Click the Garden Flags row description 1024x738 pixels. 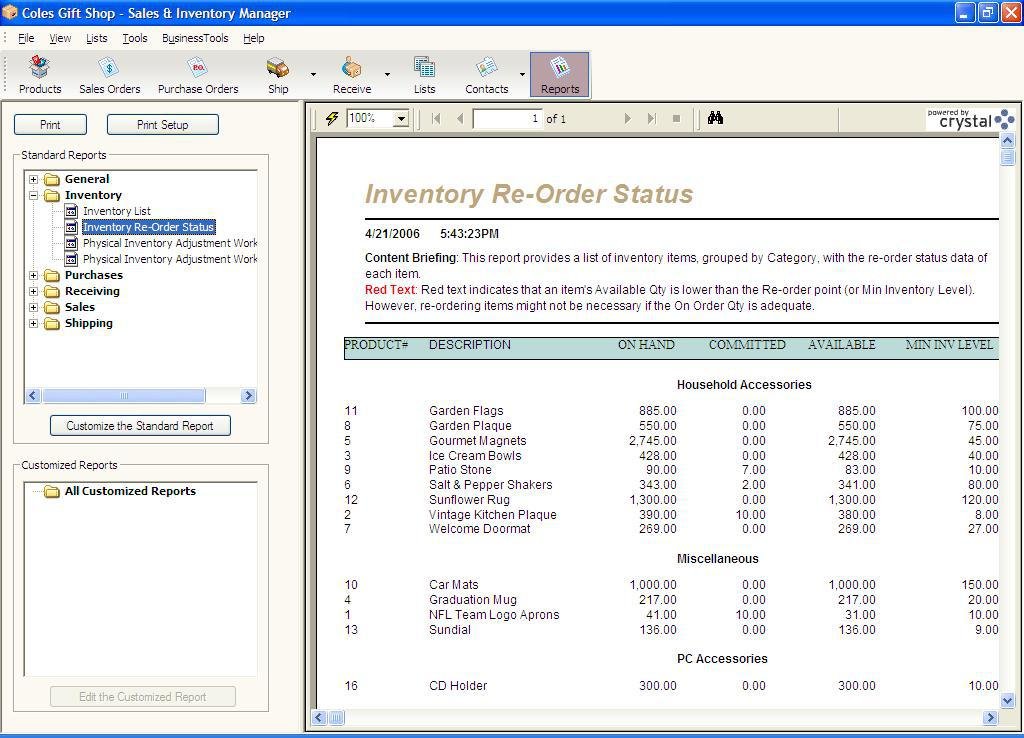point(466,411)
